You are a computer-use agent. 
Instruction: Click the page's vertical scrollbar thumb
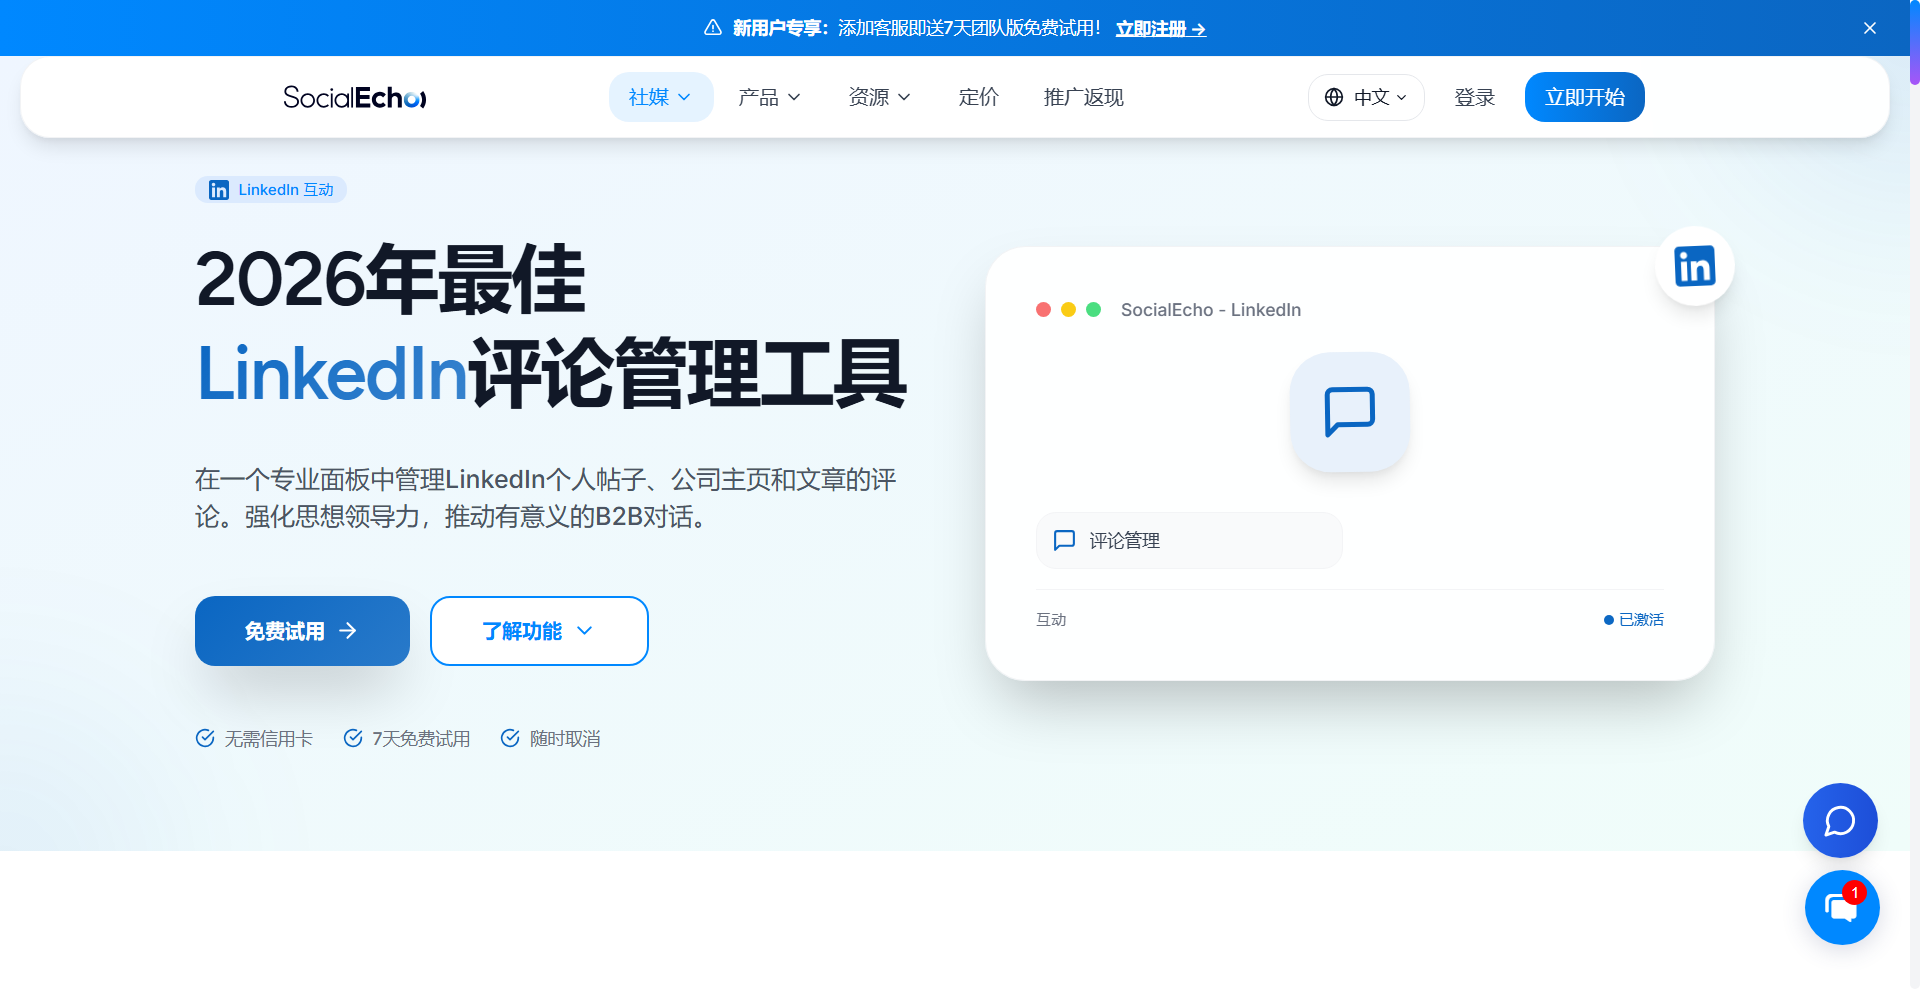click(1914, 42)
